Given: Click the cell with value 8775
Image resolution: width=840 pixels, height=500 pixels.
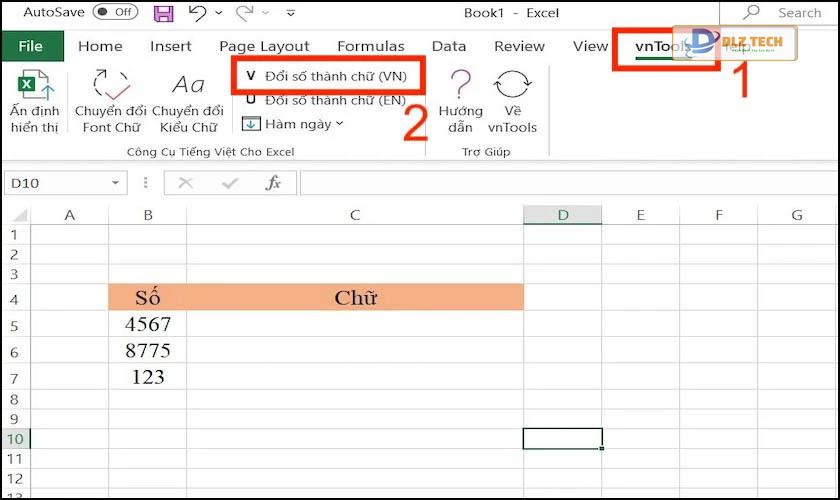Looking at the screenshot, I should (x=148, y=350).
